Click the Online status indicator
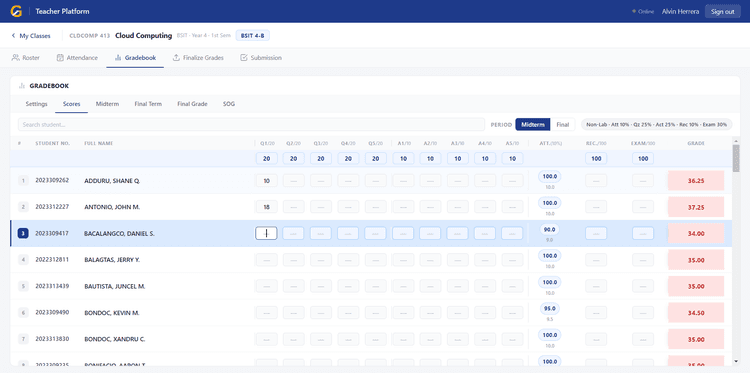Viewport: 750px width, 373px height. (643, 11)
